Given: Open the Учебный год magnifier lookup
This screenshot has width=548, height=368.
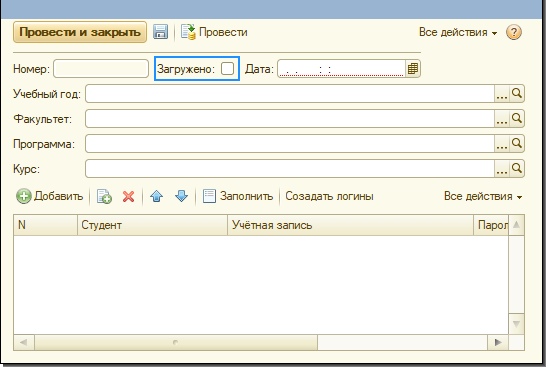Looking at the screenshot, I should [x=517, y=94].
